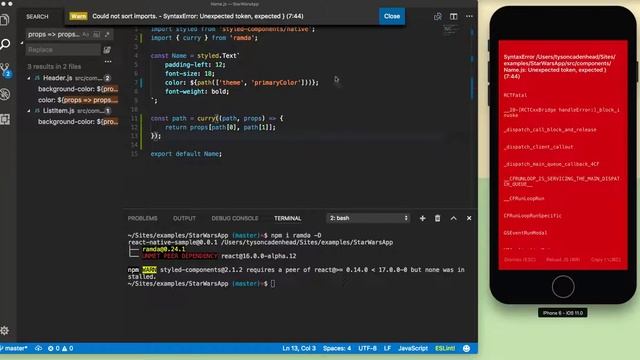
Task: Maximize the panel with the up chevron
Action: pyautogui.click(x=453, y=218)
